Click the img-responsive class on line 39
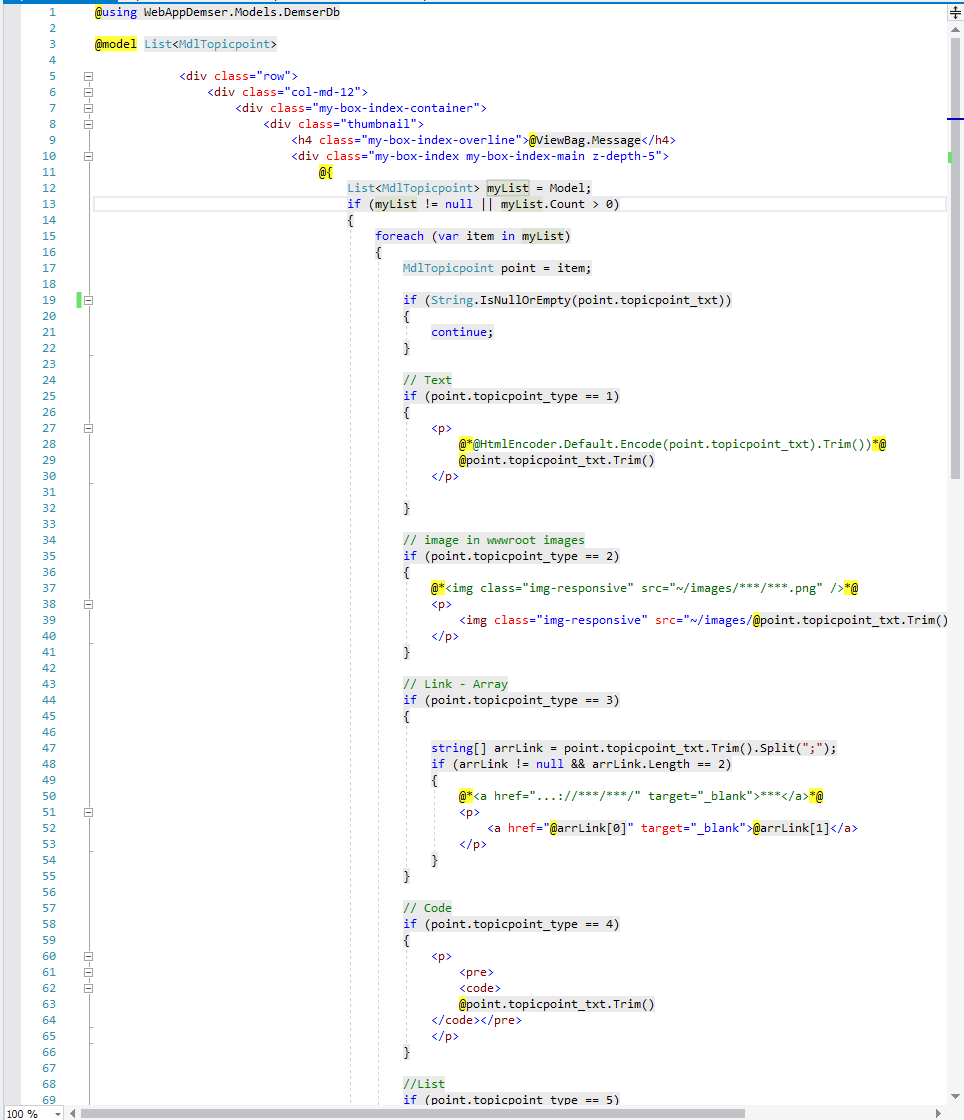The width and height of the screenshot is (964, 1120). (592, 620)
